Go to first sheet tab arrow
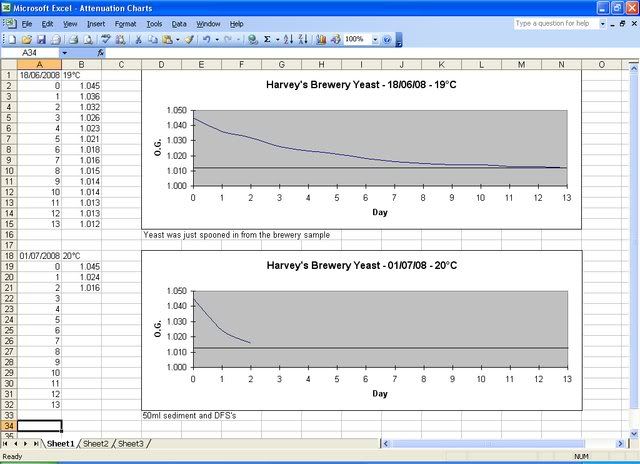This screenshot has height=464, width=640. pyautogui.click(x=5, y=444)
